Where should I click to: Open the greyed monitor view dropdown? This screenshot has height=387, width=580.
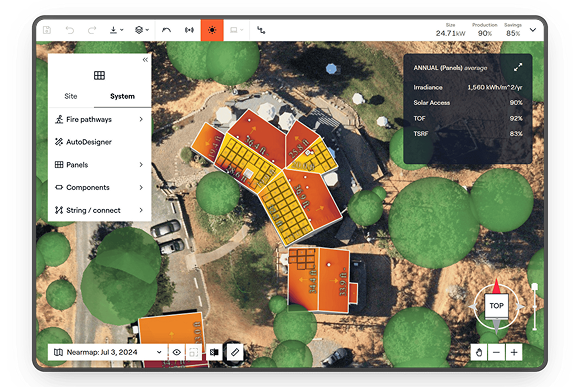(x=236, y=30)
